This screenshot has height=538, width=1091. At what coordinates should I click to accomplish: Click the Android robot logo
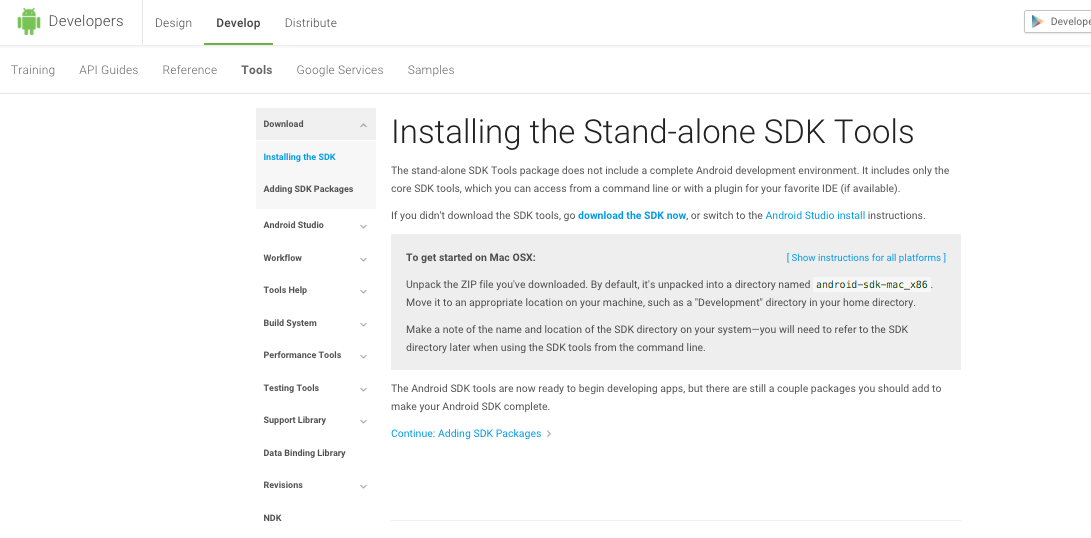29,22
